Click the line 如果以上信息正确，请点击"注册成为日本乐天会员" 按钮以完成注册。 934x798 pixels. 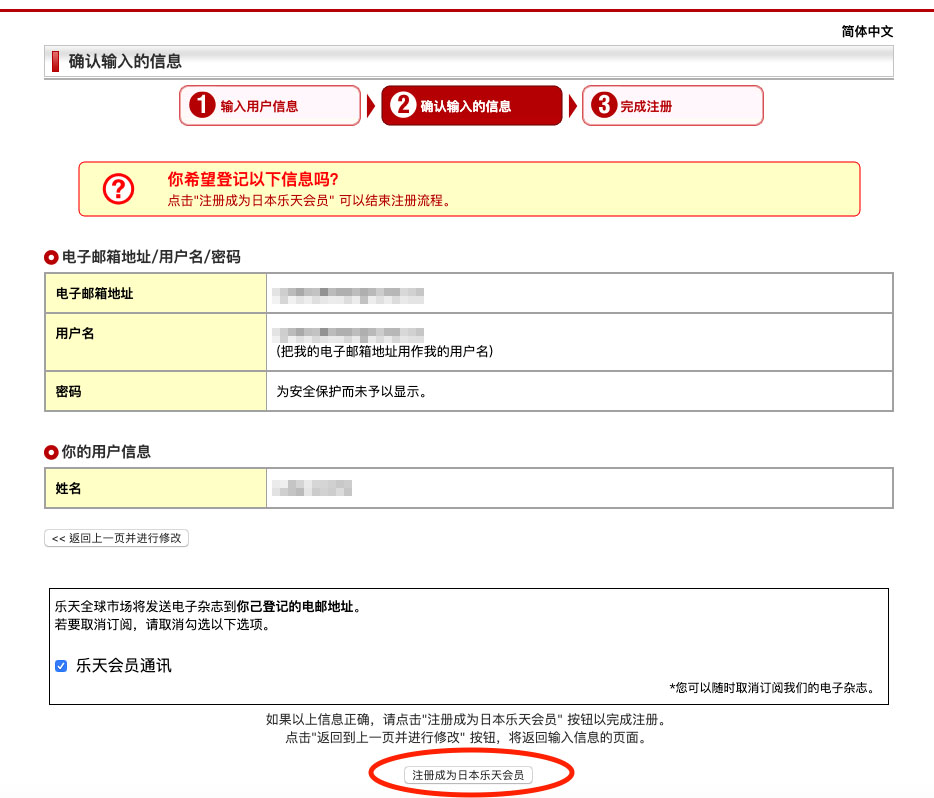[x=466, y=719]
